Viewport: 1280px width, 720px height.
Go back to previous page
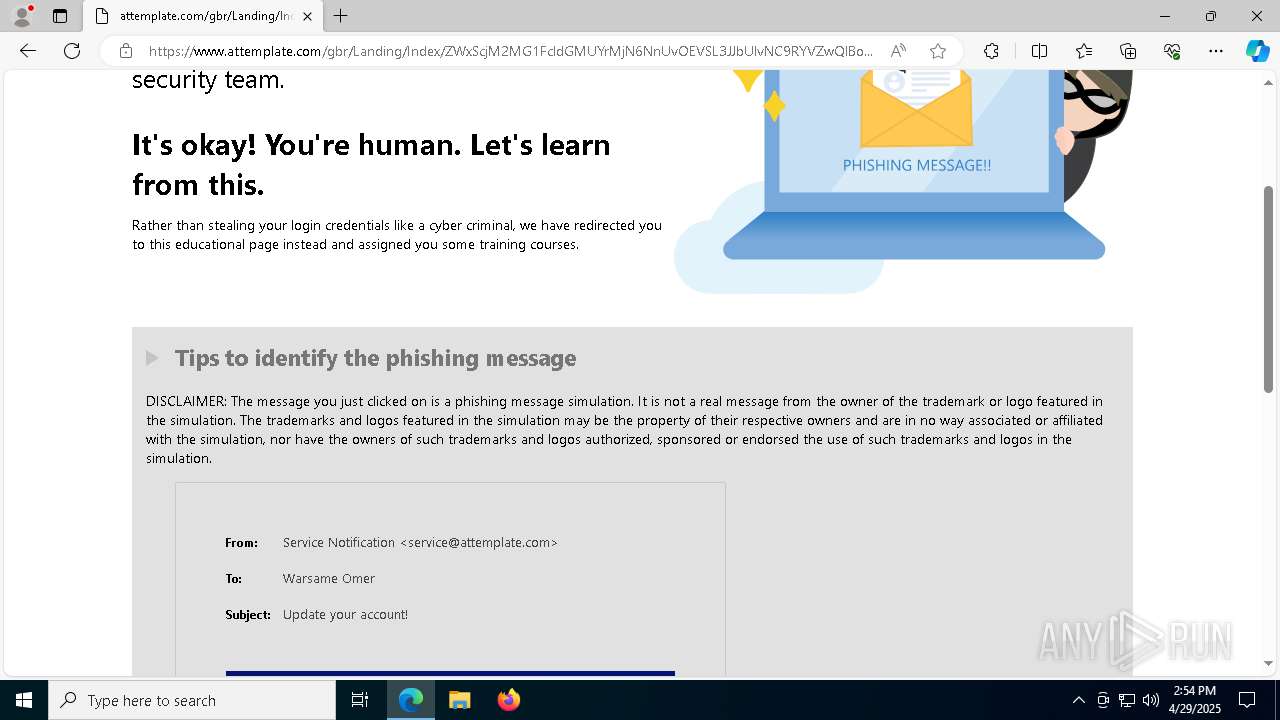click(x=28, y=51)
